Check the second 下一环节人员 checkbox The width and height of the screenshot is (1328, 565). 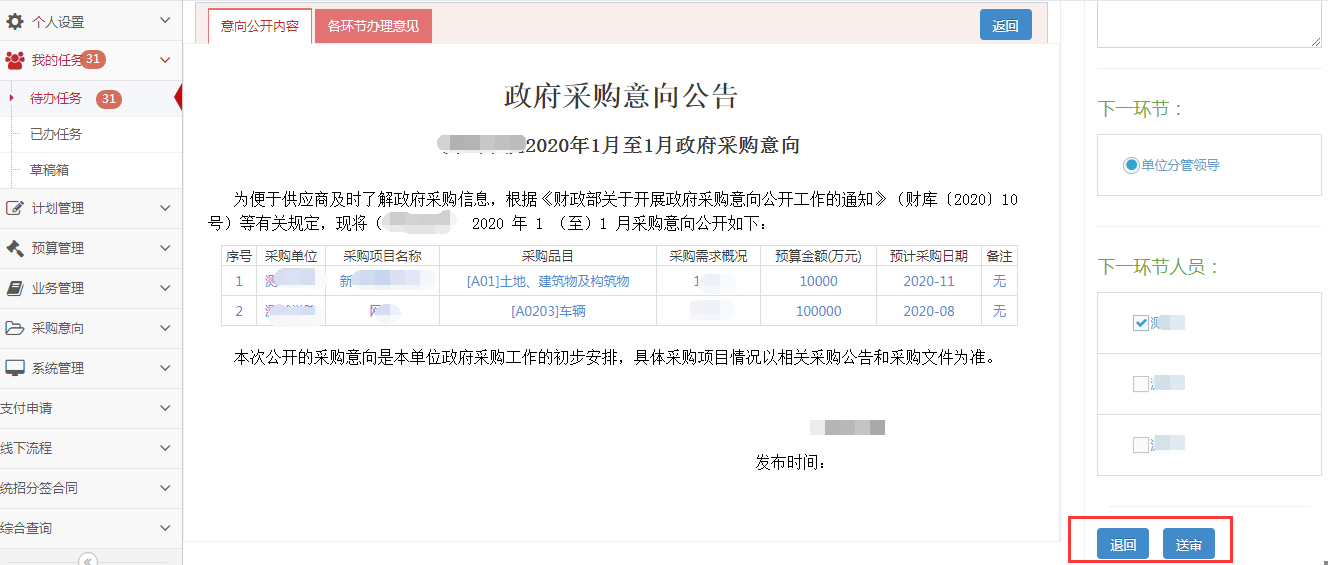[x=1141, y=384]
